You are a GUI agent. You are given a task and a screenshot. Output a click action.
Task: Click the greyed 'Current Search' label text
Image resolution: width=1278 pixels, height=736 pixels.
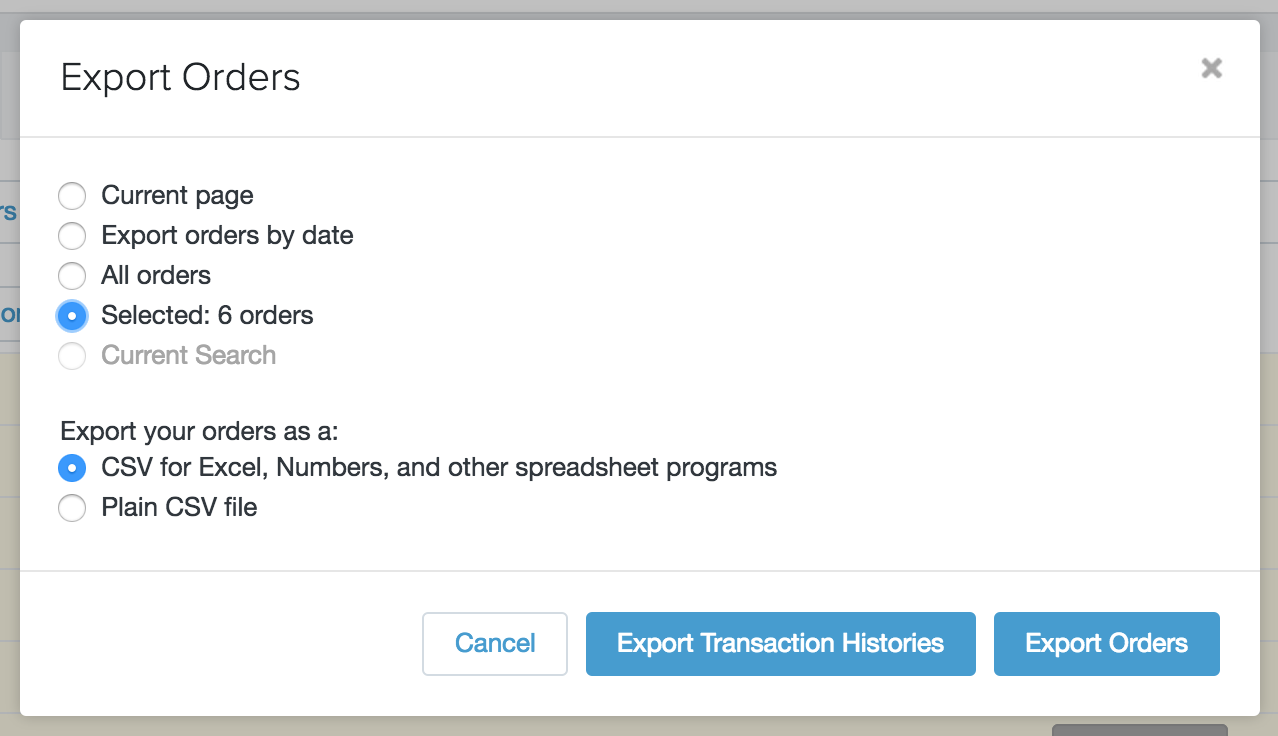pos(188,356)
